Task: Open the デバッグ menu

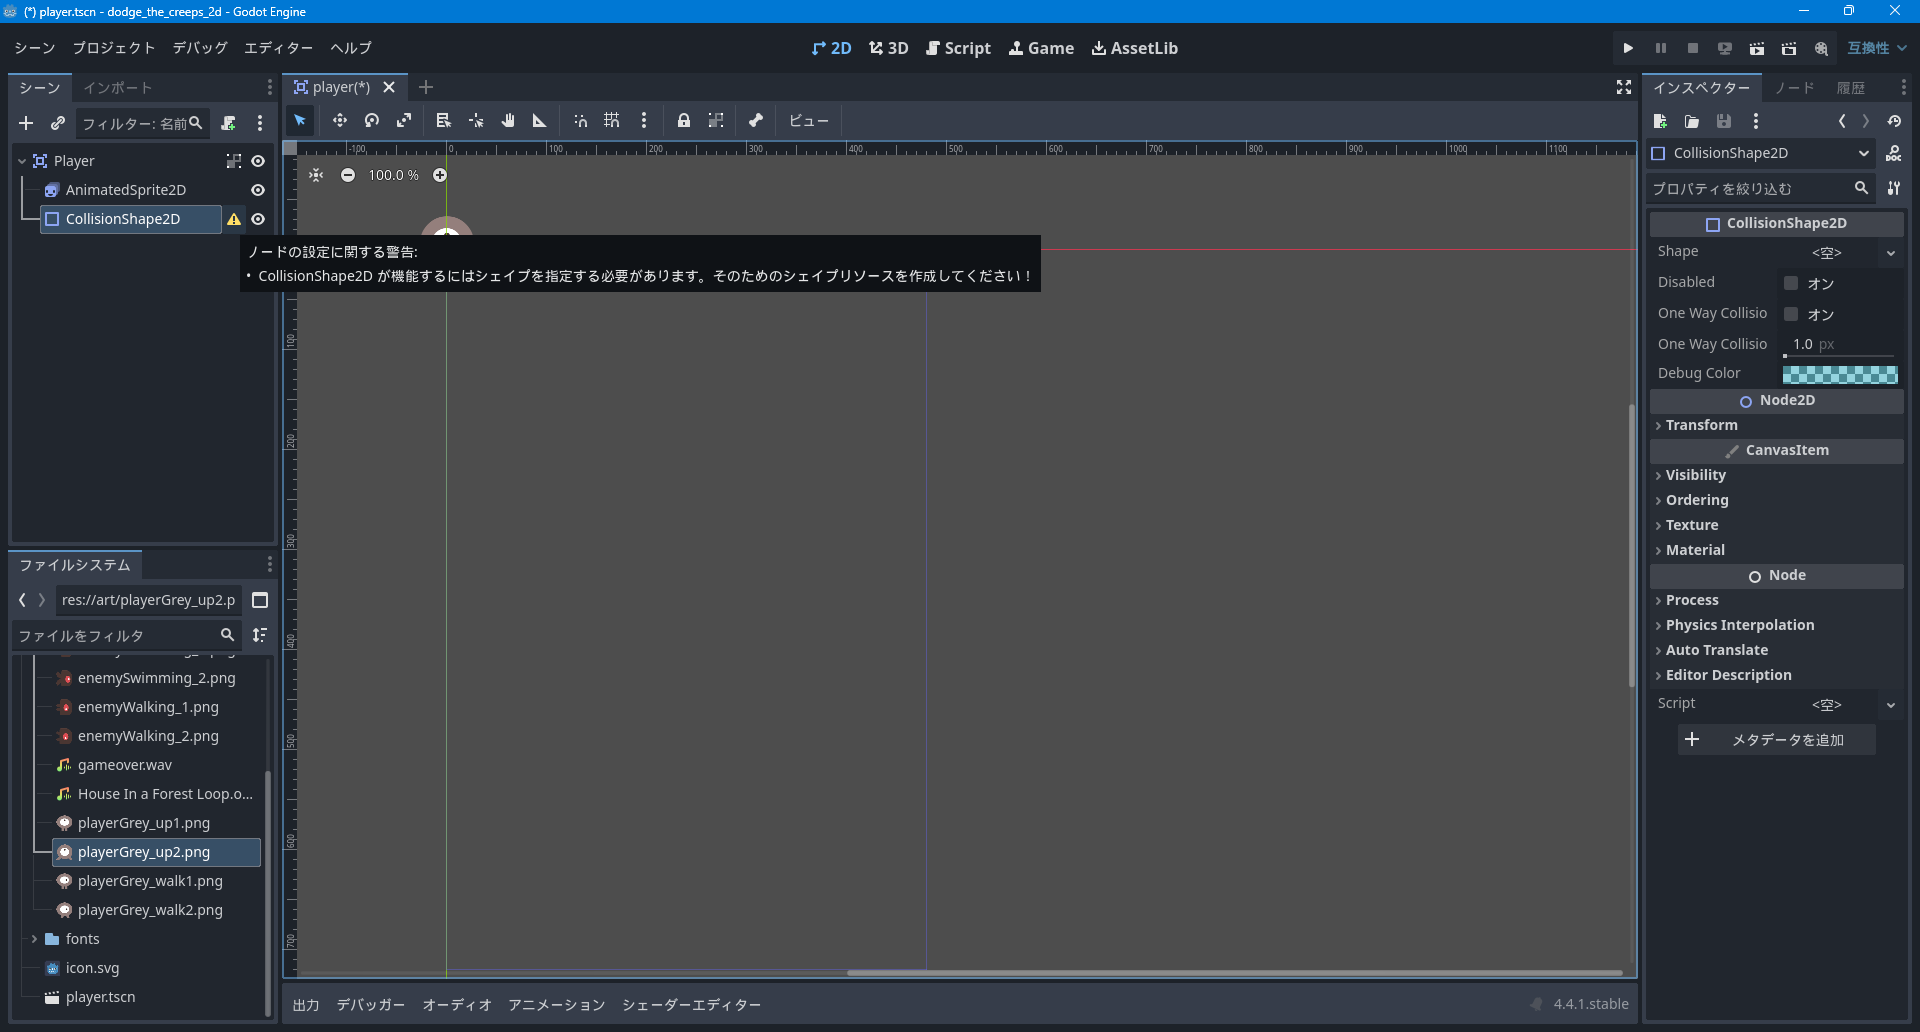Action: tap(200, 48)
